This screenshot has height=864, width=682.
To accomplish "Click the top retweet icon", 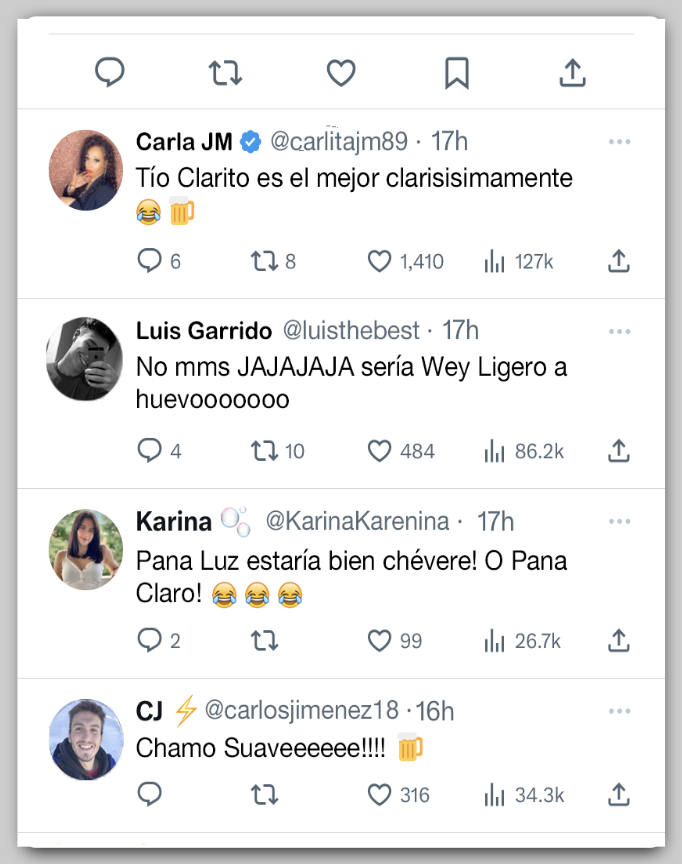I will pyautogui.click(x=225, y=72).
